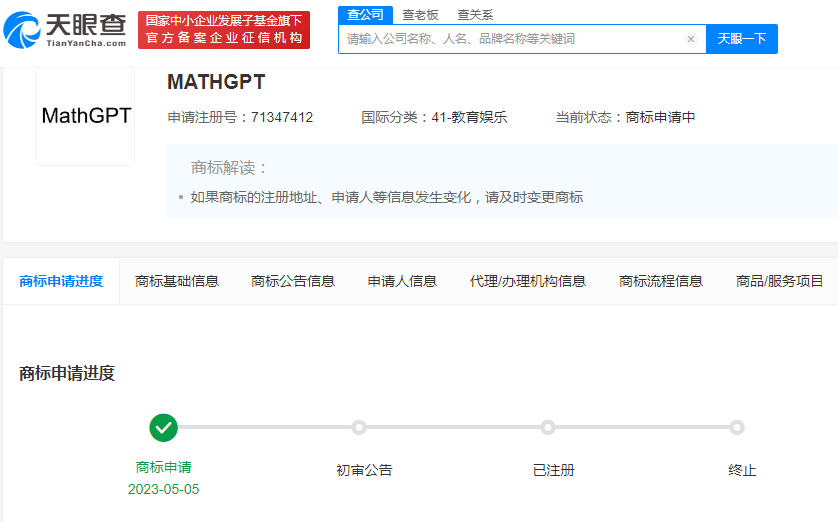Click the 初审公告 progress step marker
838x522 pixels.
pyautogui.click(x=359, y=427)
